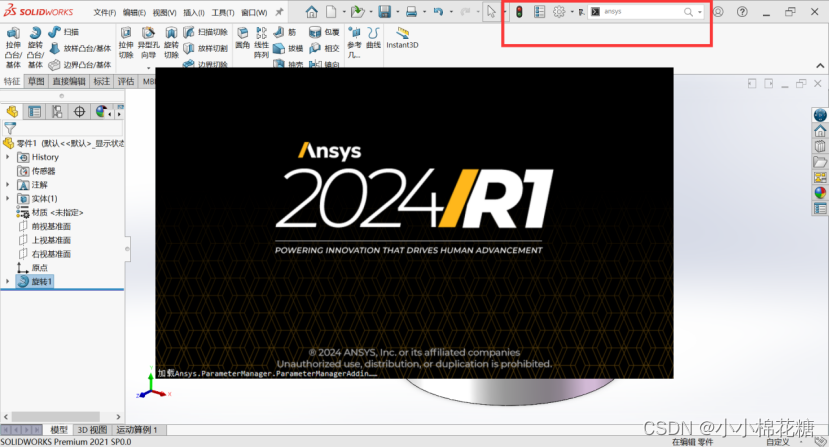Expand the 旋转1 feature node
This screenshot has width=830, height=447.
[x=7, y=282]
